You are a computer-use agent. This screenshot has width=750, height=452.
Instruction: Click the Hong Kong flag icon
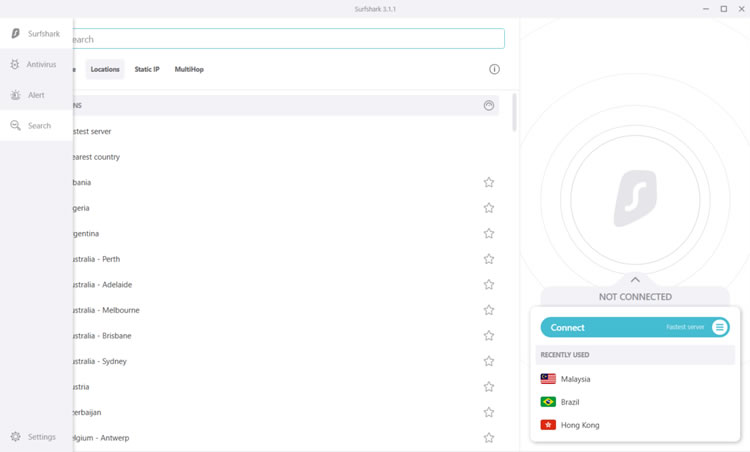pos(548,425)
